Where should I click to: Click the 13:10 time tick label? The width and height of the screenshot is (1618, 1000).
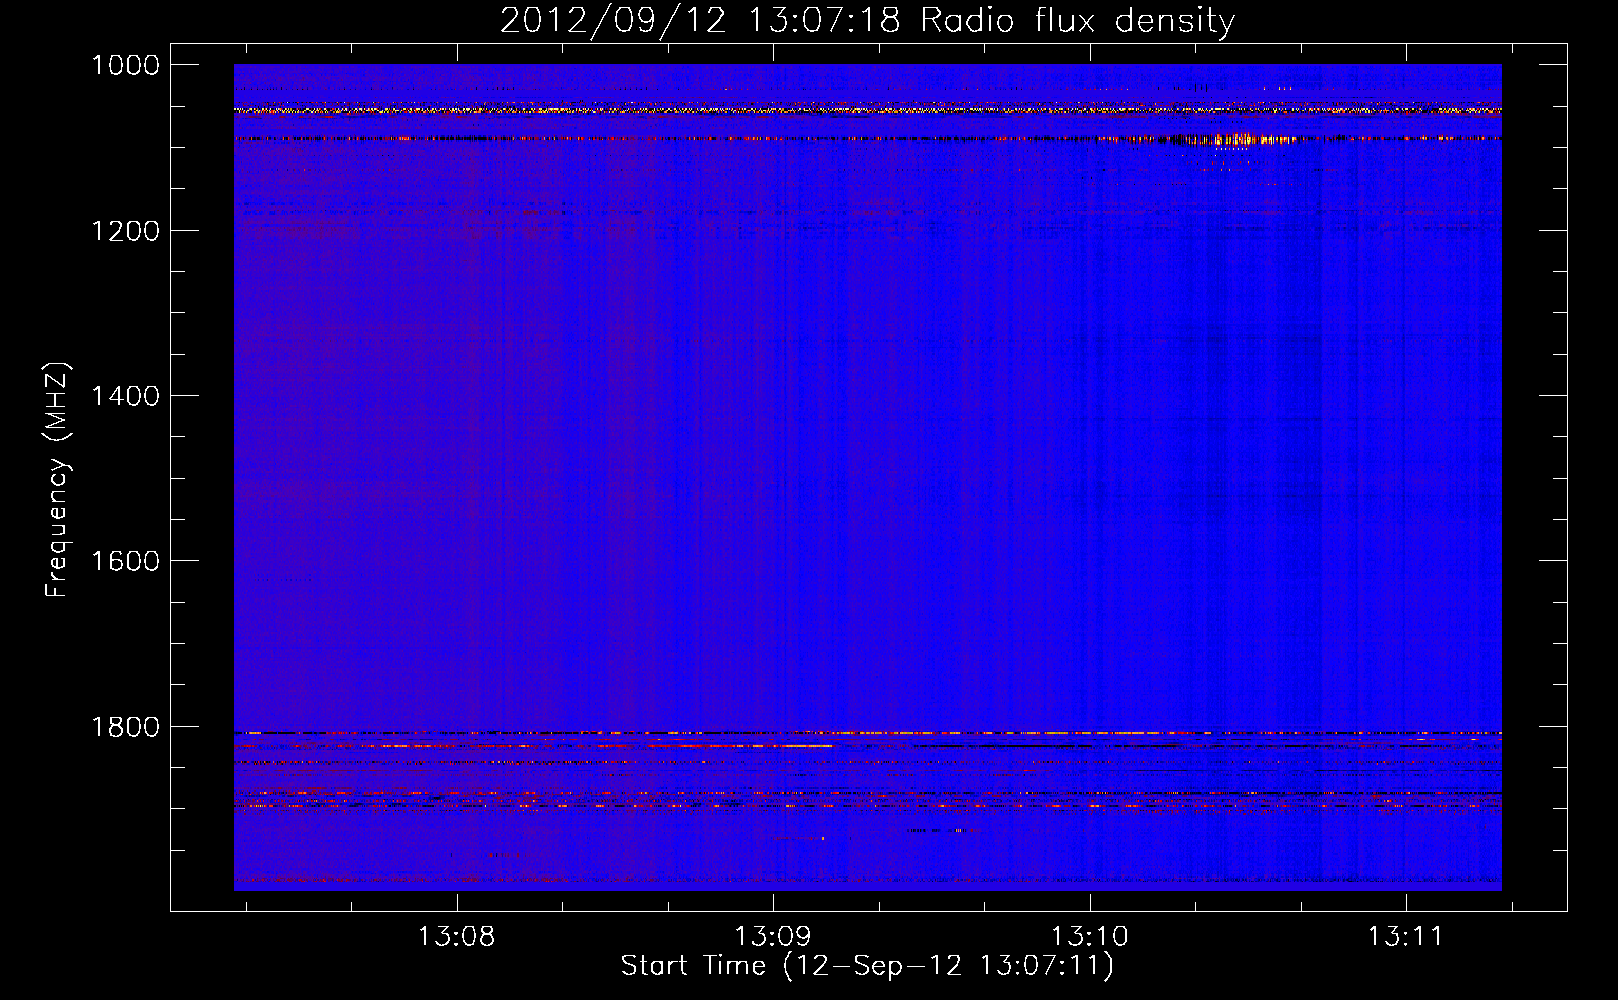(1089, 937)
